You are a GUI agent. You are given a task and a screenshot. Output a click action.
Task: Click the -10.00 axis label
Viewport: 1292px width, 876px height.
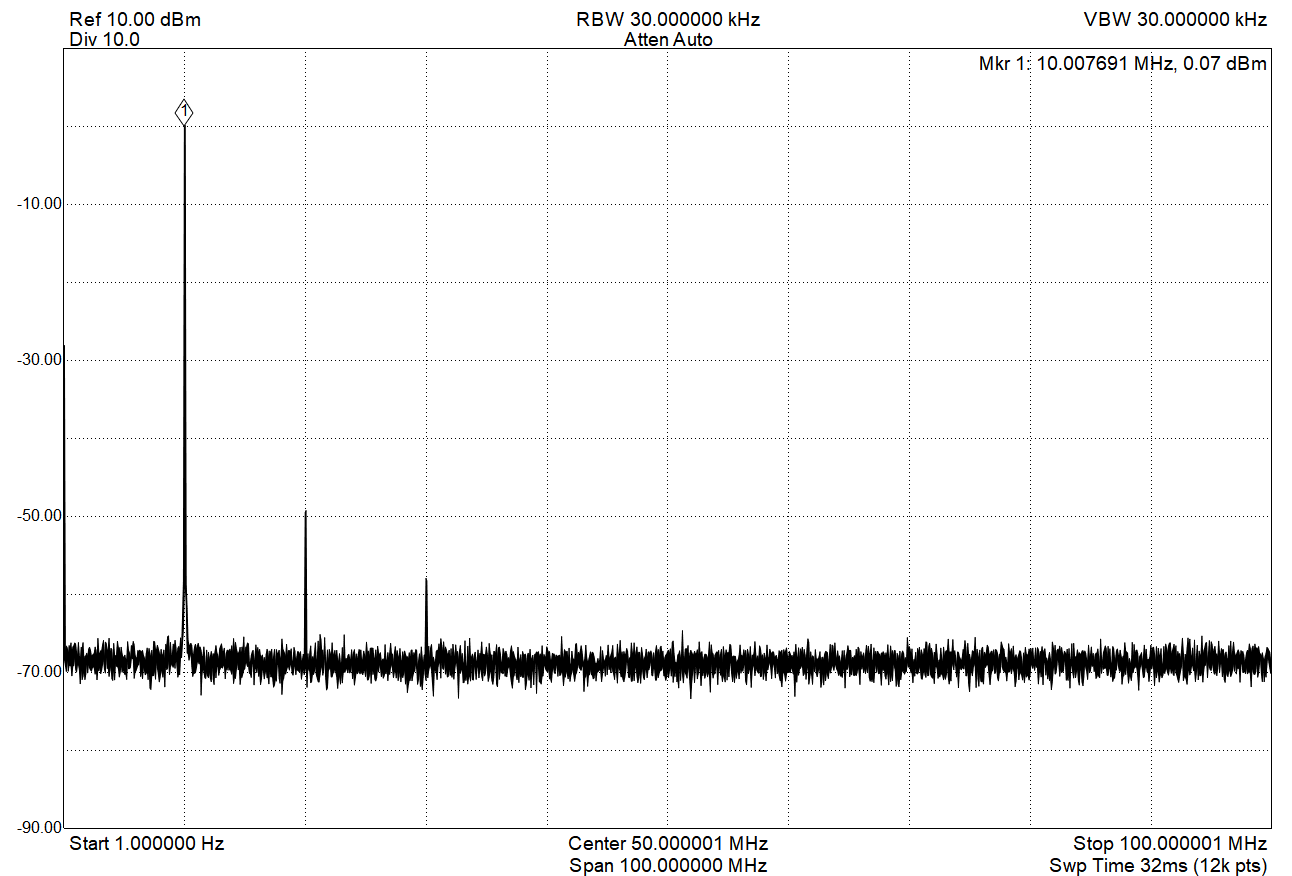pyautogui.click(x=38, y=204)
